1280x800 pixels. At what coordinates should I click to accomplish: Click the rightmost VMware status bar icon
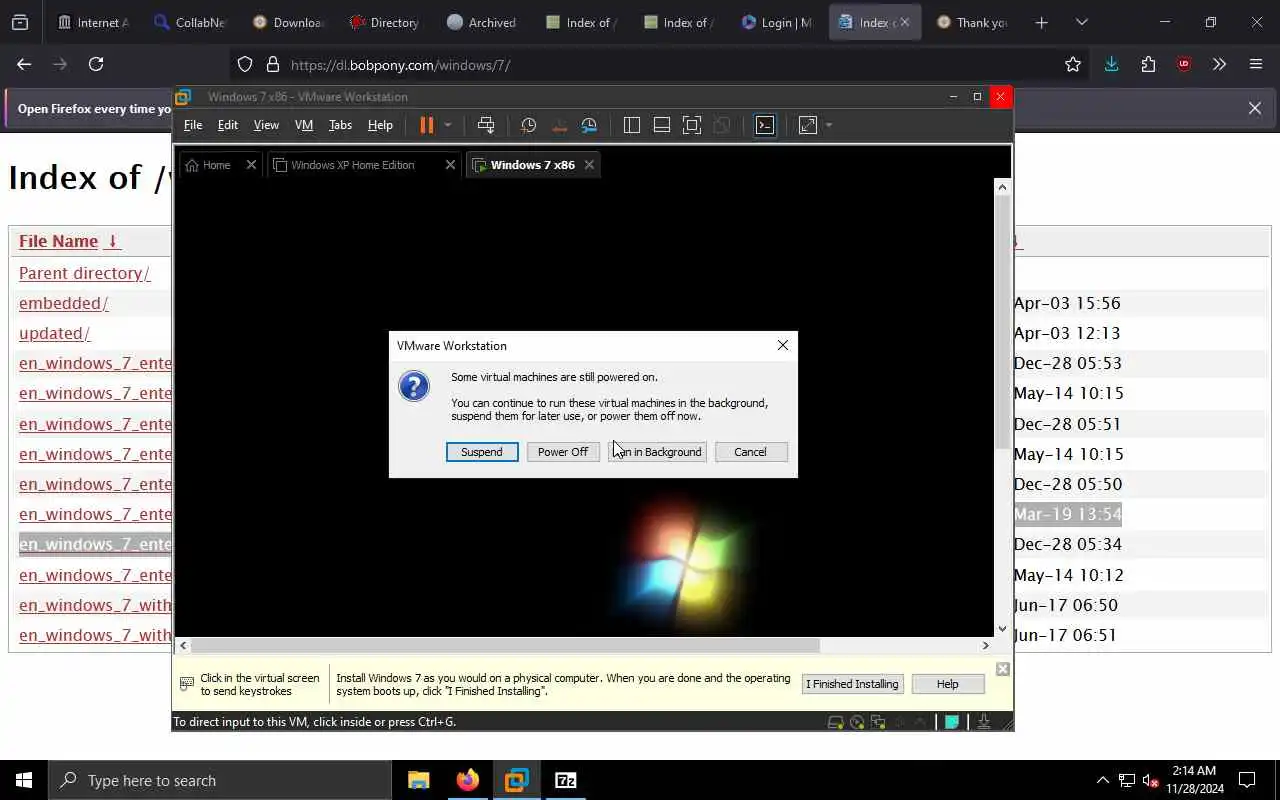tap(984, 722)
